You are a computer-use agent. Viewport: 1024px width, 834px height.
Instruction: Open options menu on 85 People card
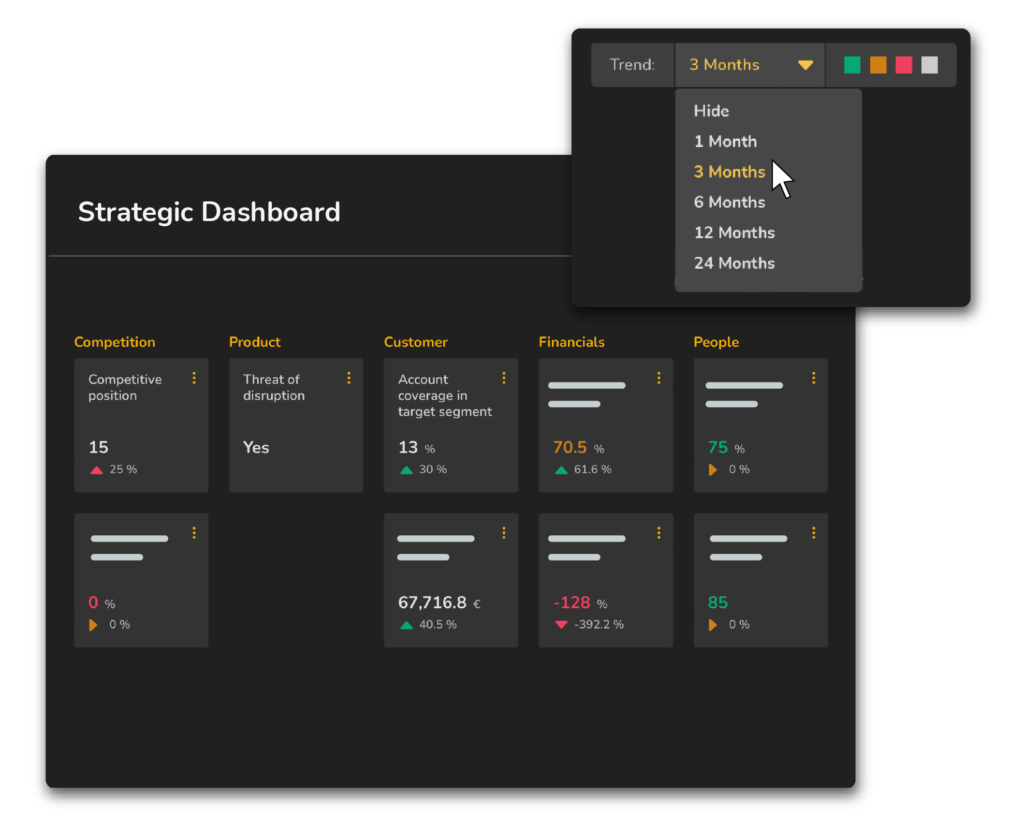tap(813, 533)
